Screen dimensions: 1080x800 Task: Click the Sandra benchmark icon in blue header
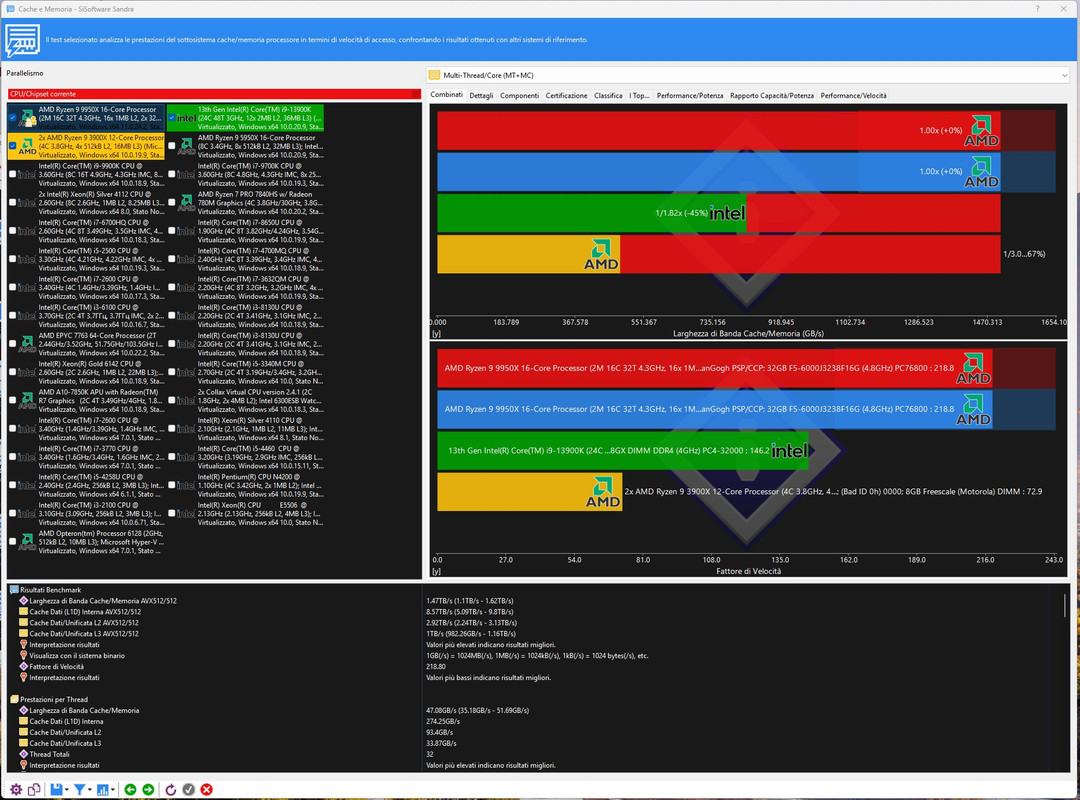(x=22, y=41)
